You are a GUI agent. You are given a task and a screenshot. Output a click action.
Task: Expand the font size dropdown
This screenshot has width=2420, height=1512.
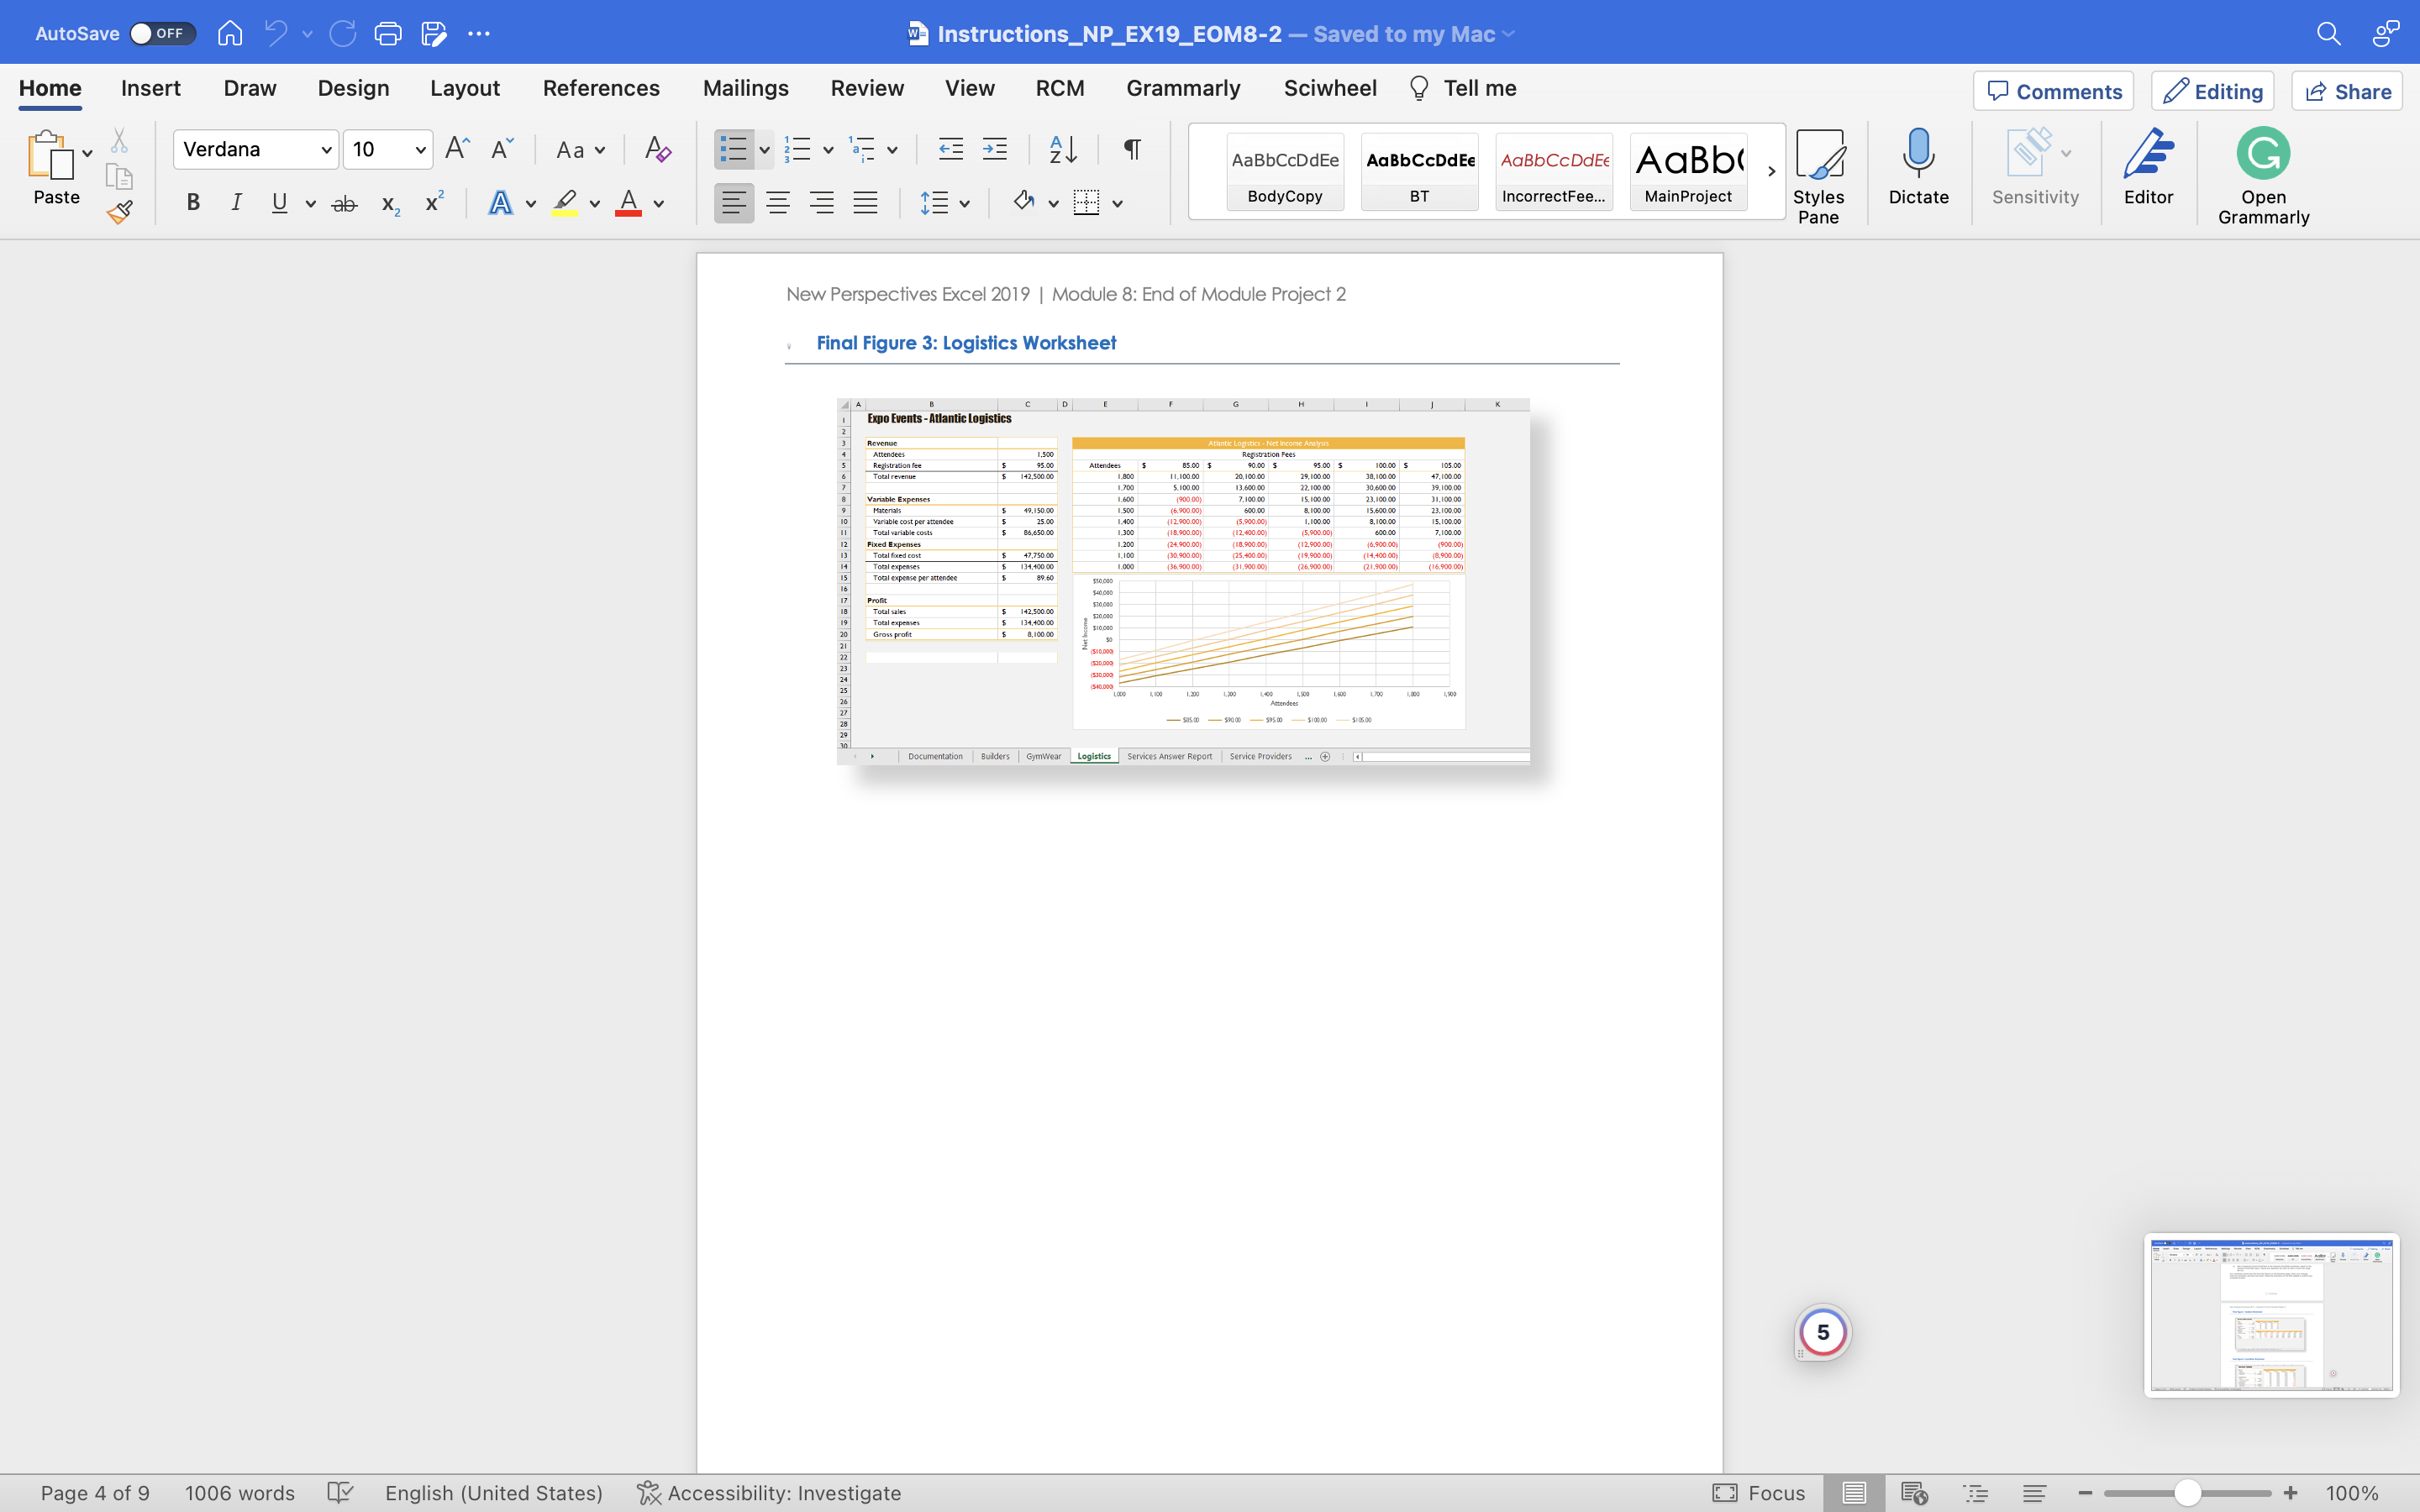[420, 150]
